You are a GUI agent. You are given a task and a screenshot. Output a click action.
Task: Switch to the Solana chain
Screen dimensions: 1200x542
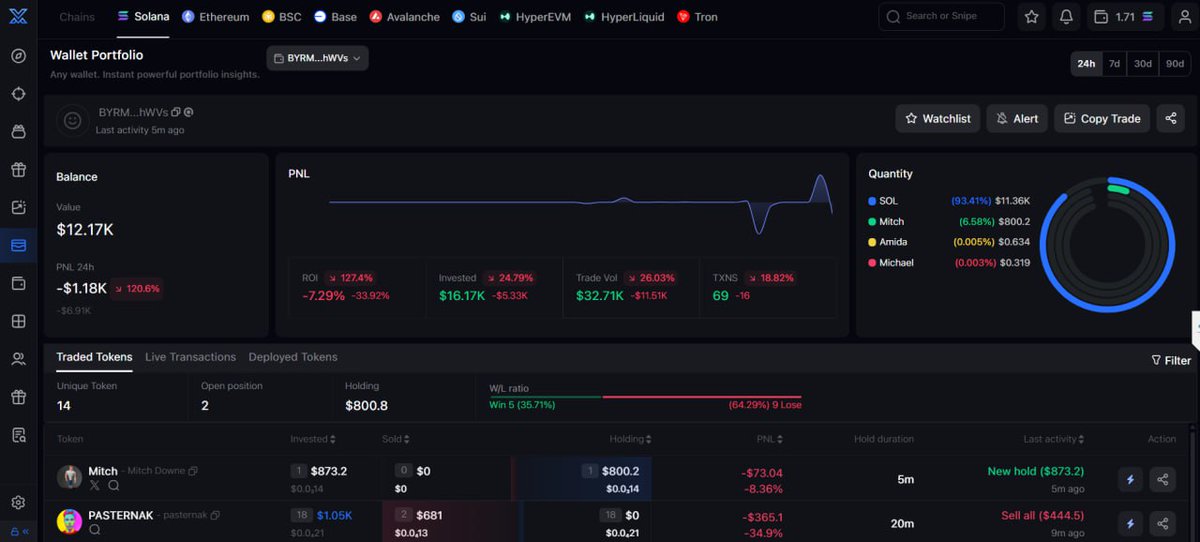pyautogui.click(x=143, y=17)
